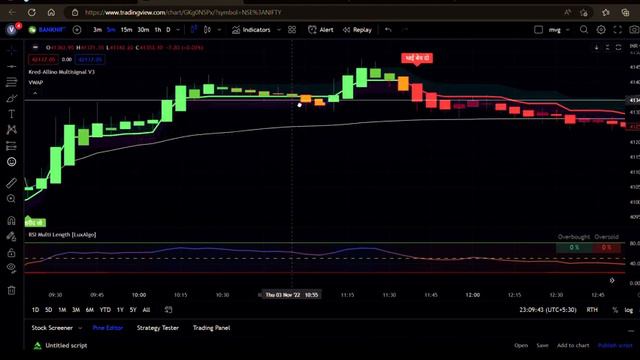Expand the timeframe interval dropdown arrow
This screenshot has width=640, height=360.
coord(178,30)
